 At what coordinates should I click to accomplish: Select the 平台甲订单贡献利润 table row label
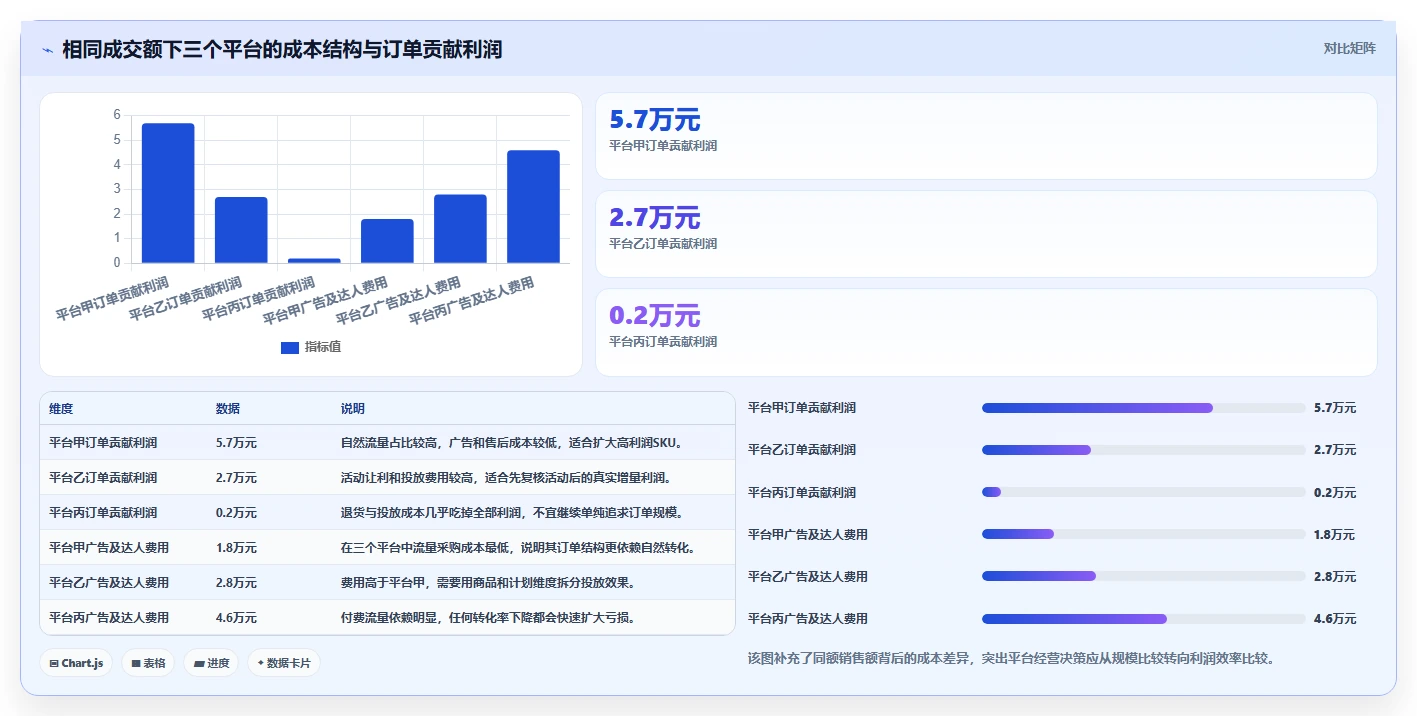coord(103,442)
